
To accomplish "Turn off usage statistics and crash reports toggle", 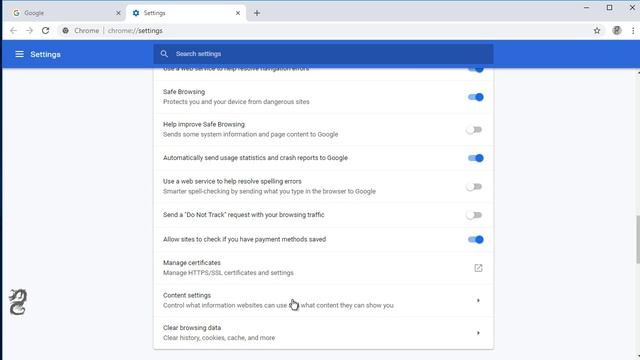I will coord(475,158).
